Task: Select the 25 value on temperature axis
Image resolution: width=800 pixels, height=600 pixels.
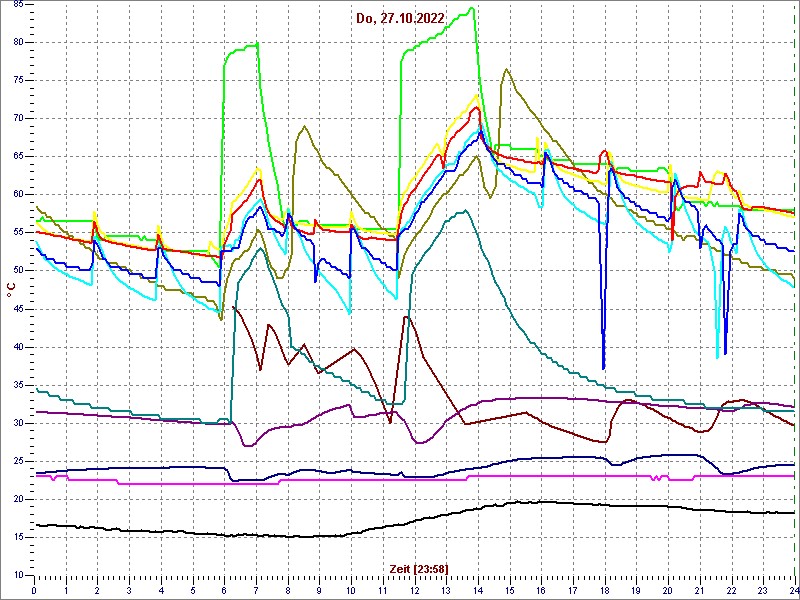Action: 17,461
